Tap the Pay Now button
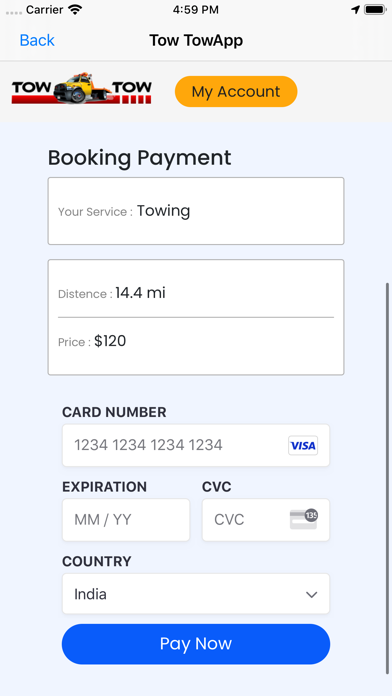The height and width of the screenshot is (696, 392). (x=196, y=644)
